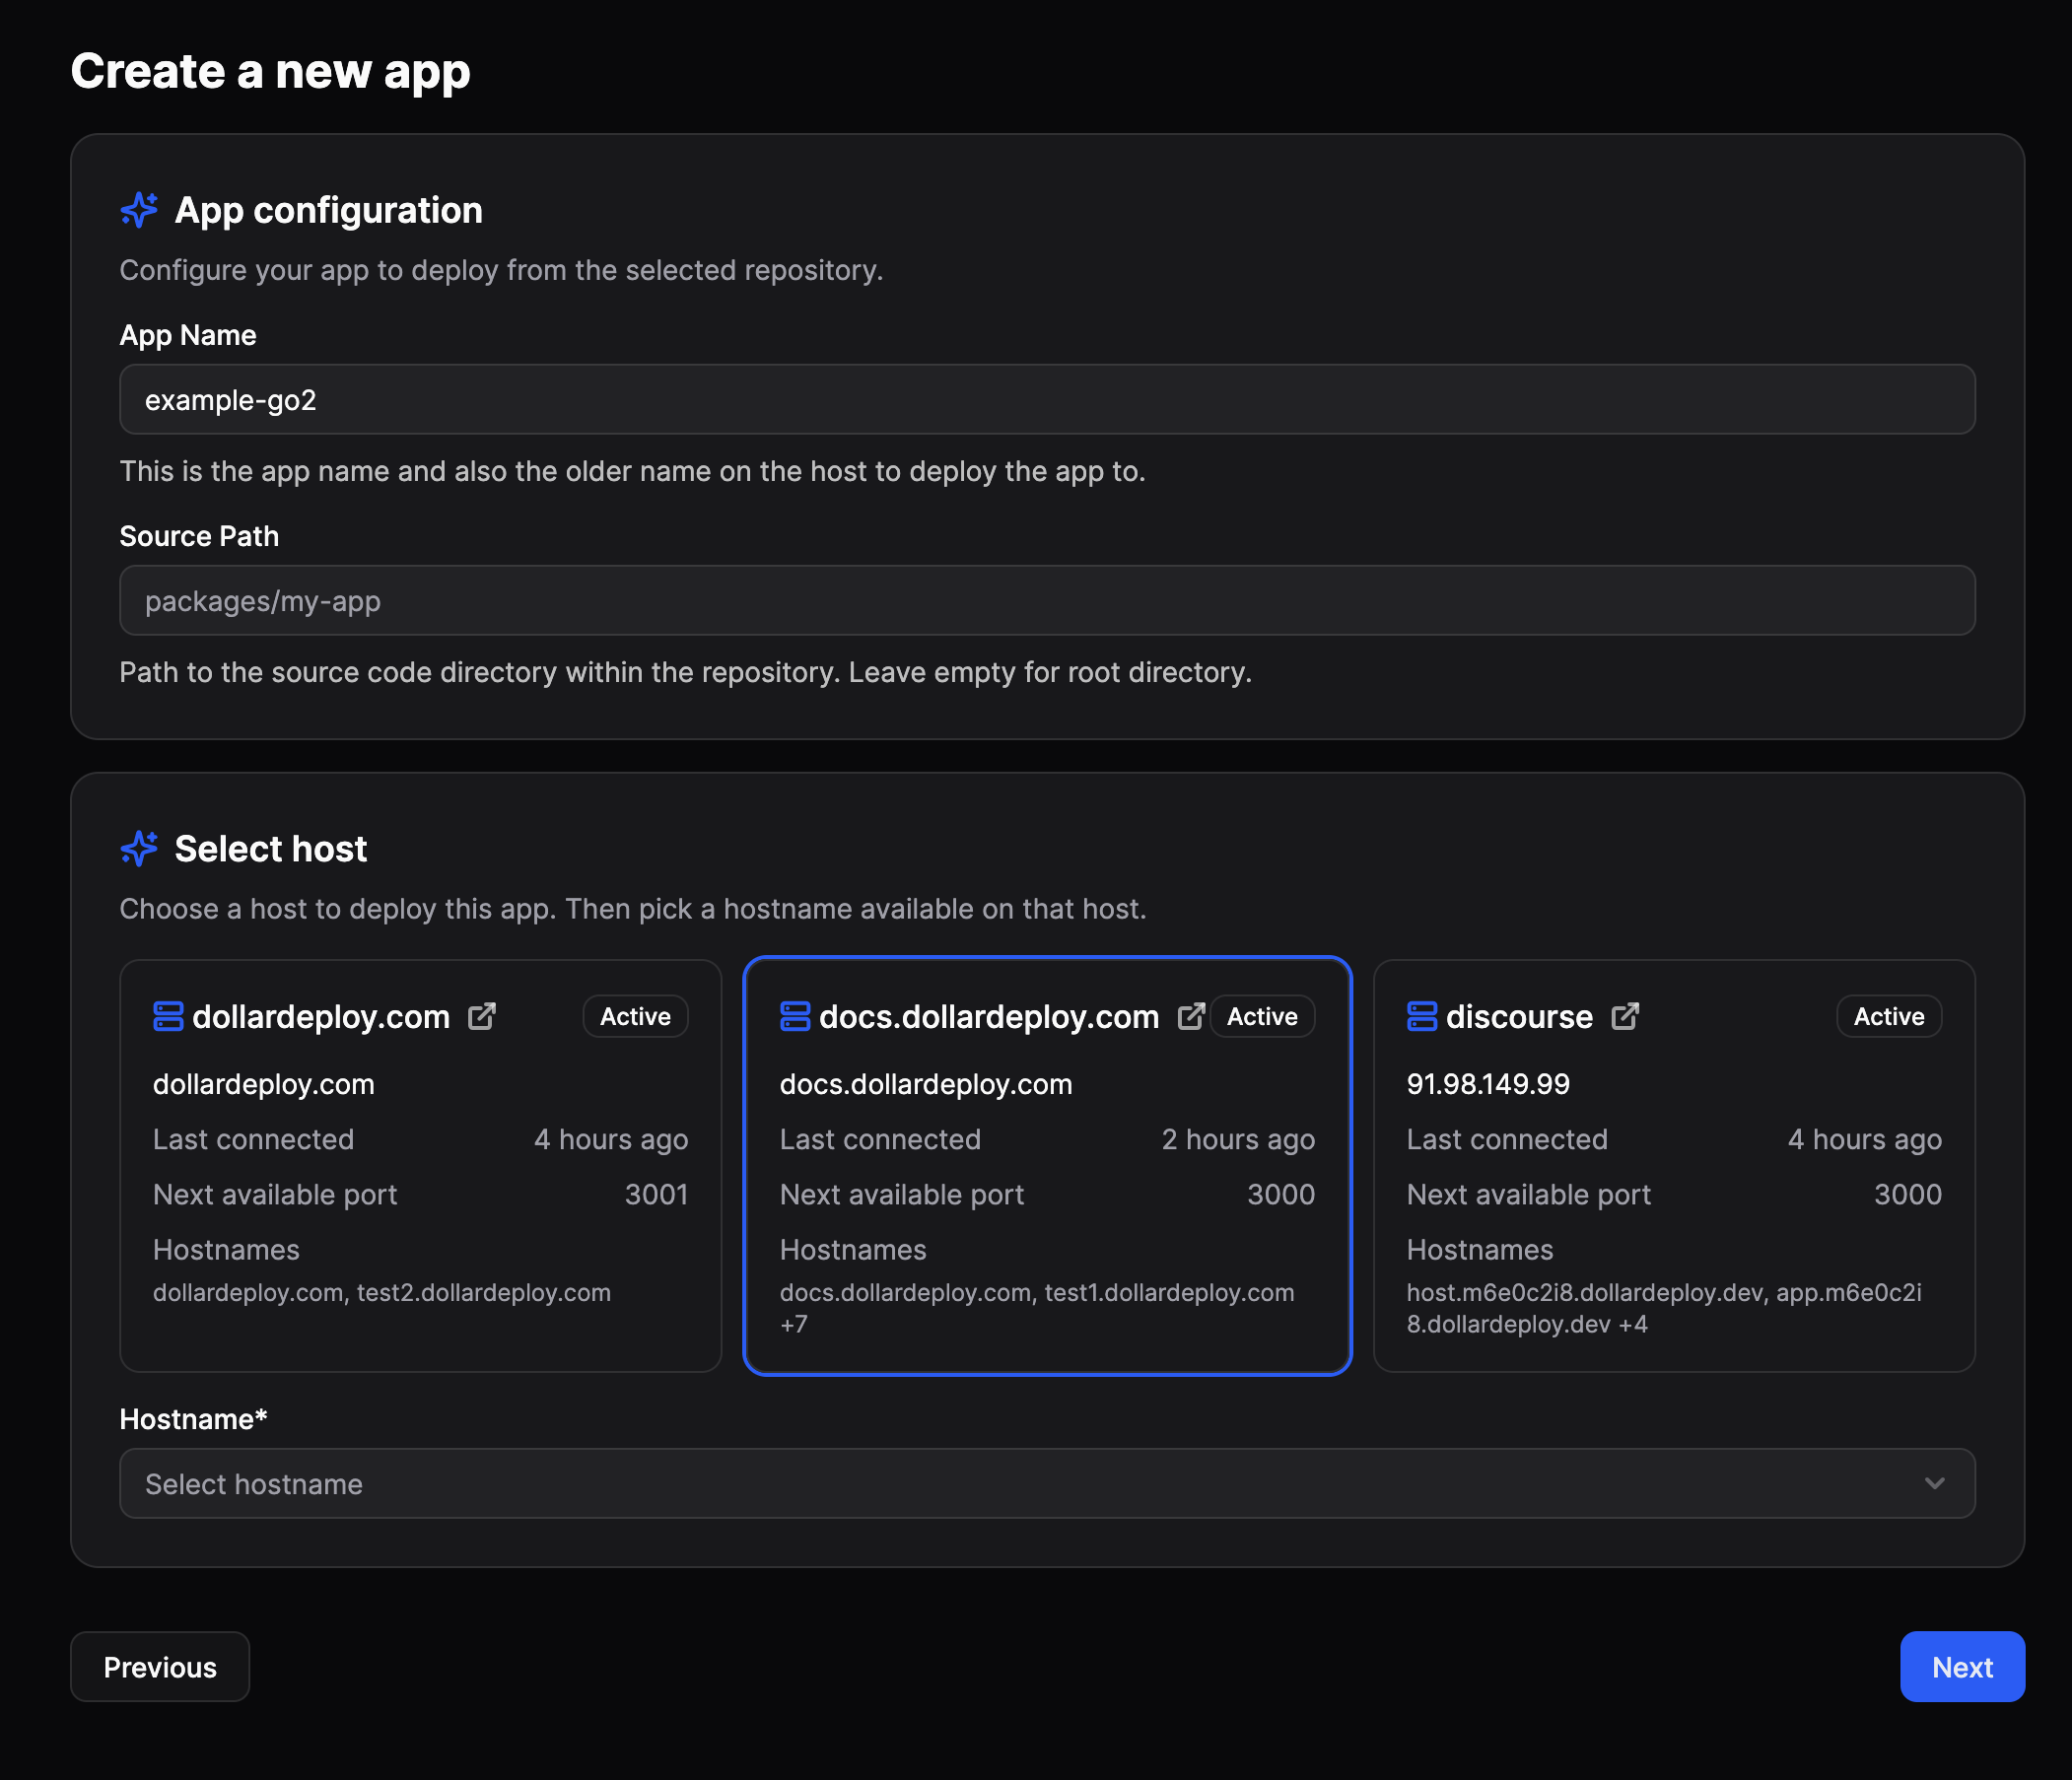Click sparkle icon next to App configuration
2072x1780 pixels.
(x=139, y=210)
